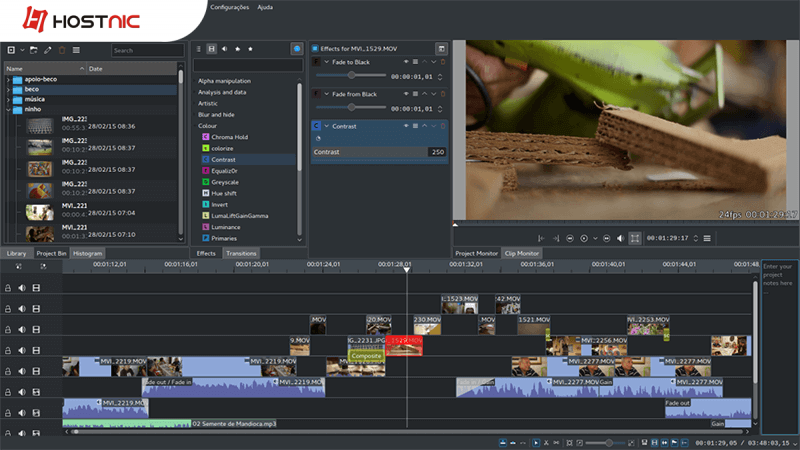800x450 pixels.
Task: Switch to the Transitions tab
Action: coord(241,253)
